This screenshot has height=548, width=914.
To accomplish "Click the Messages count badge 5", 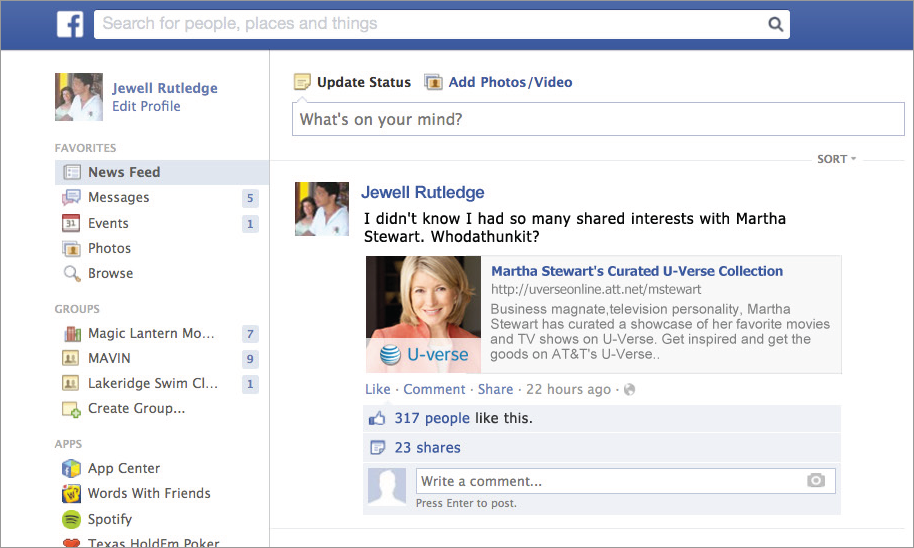I will point(250,198).
